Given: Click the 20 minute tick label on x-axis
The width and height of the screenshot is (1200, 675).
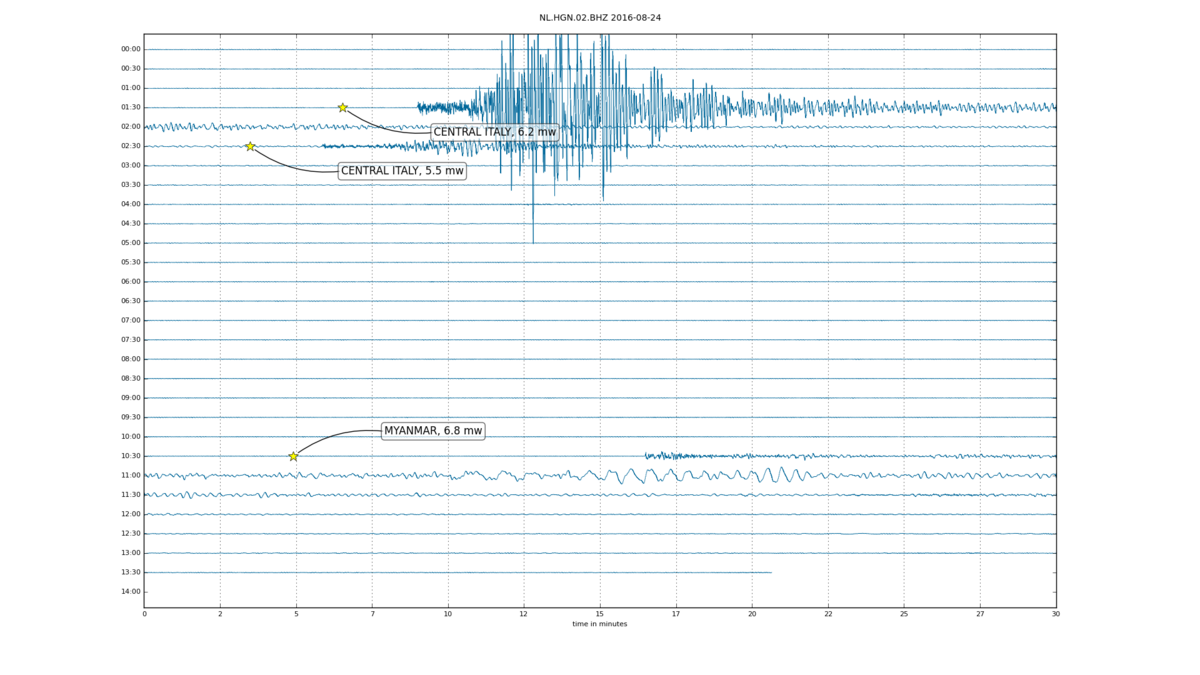Looking at the screenshot, I should click(x=752, y=614).
